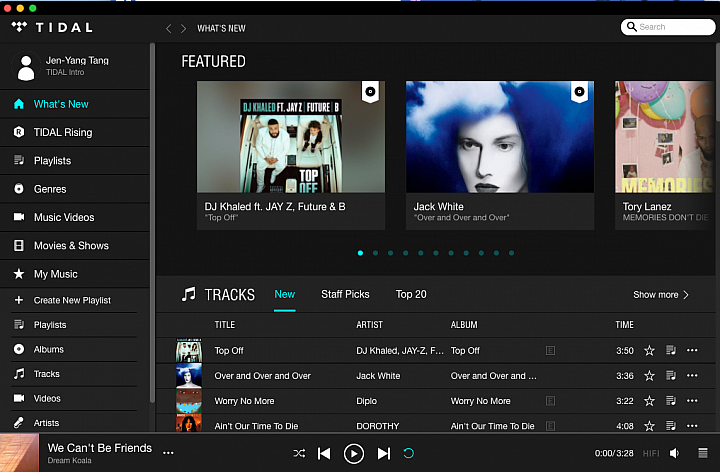Open Playlists under My Music
This screenshot has width=720, height=472.
(x=74, y=325)
